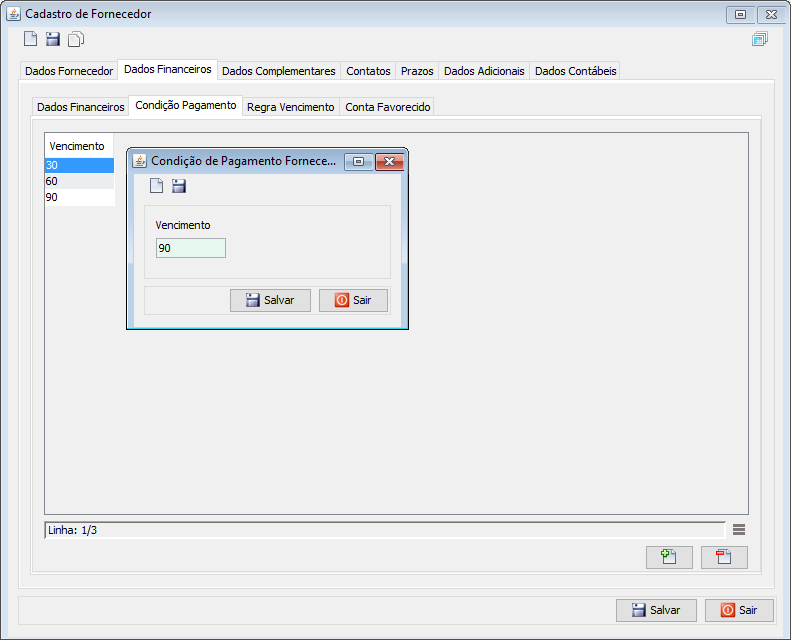The width and height of the screenshot is (791, 640).
Task: Select the row with value 60
Action: [x=79, y=181]
